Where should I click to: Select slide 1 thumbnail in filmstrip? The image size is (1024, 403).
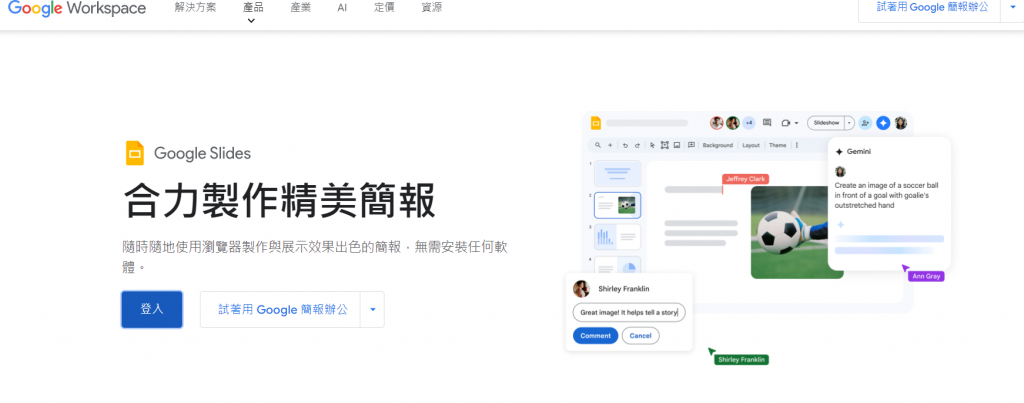[617, 173]
